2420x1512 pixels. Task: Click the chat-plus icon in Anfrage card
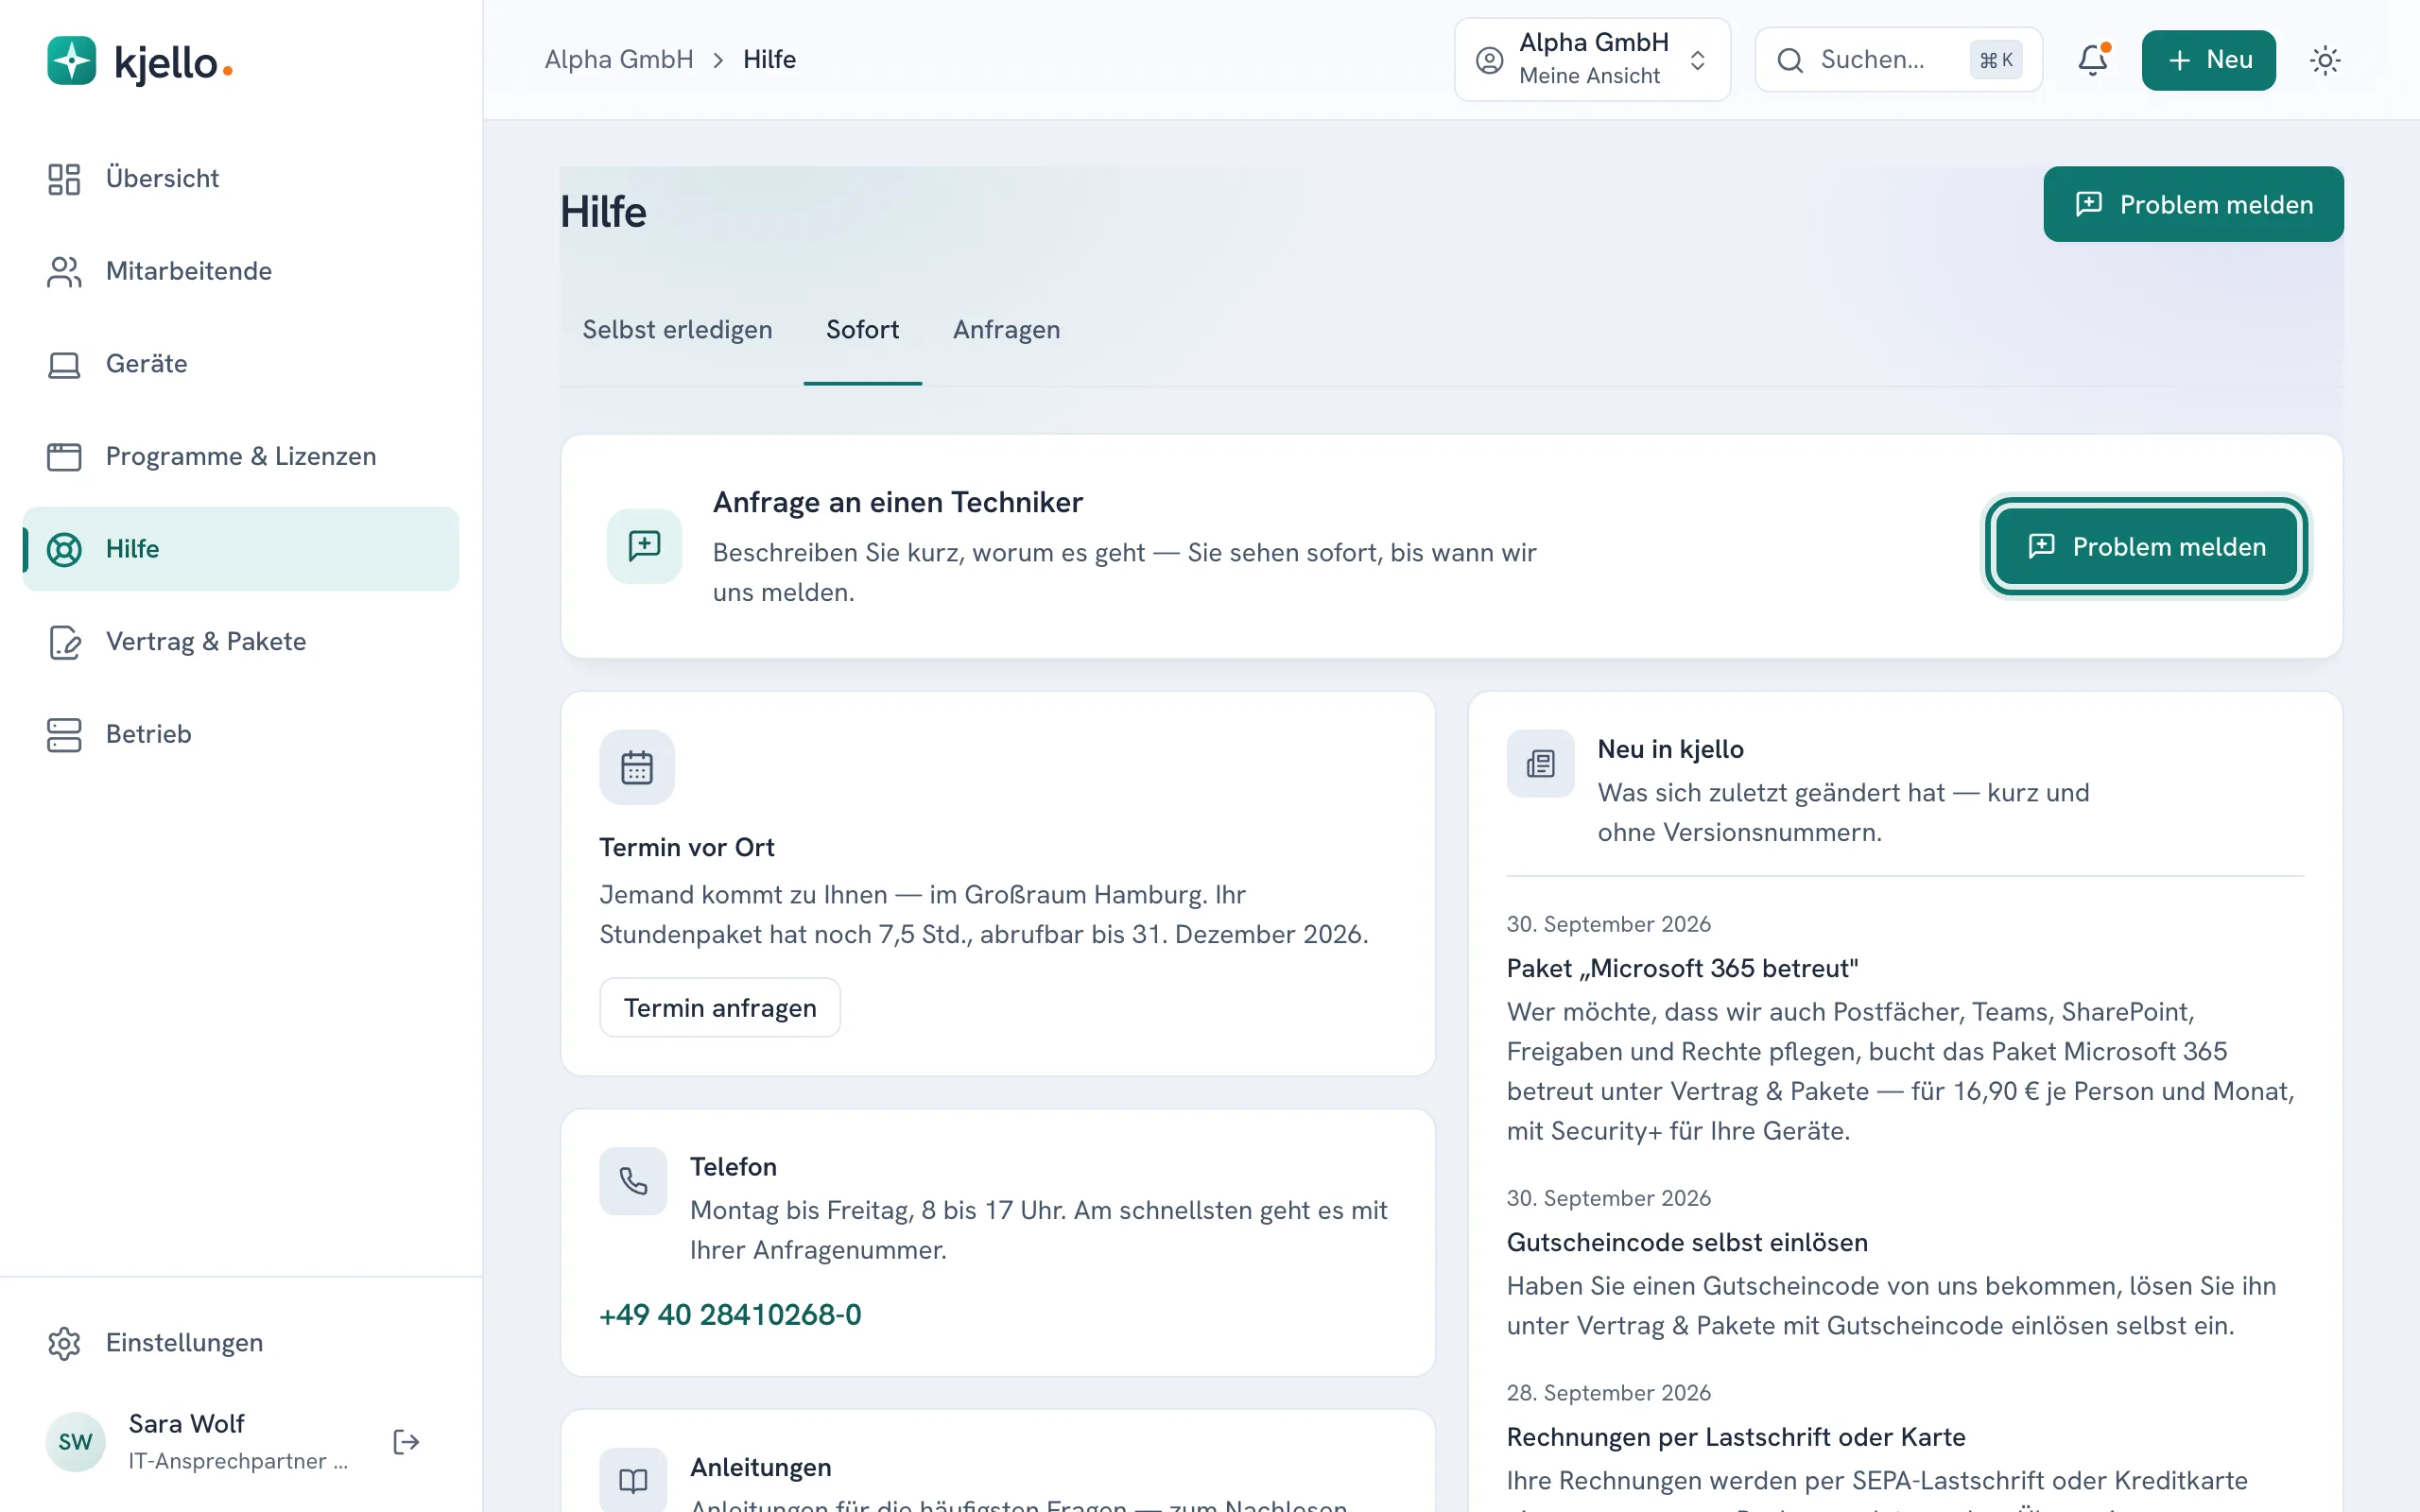click(x=644, y=546)
